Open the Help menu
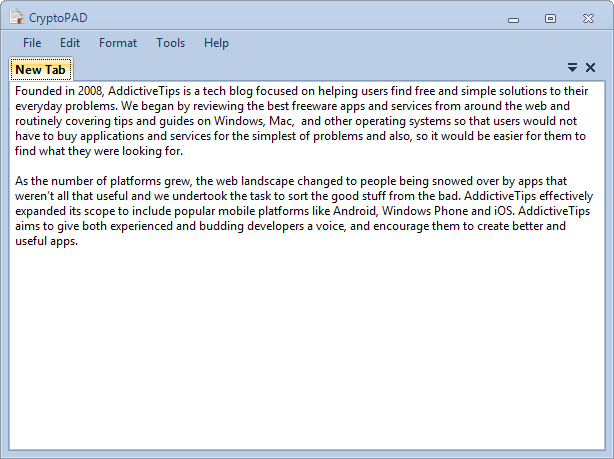Viewport: 614px width, 459px height. 216,43
